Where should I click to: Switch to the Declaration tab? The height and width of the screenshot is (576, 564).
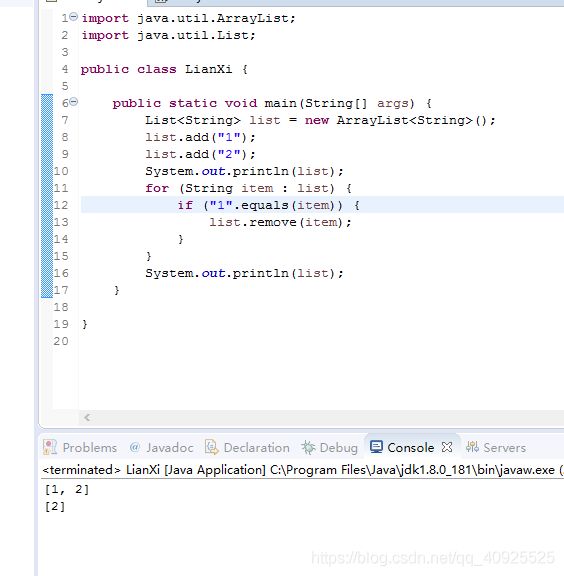(247, 447)
